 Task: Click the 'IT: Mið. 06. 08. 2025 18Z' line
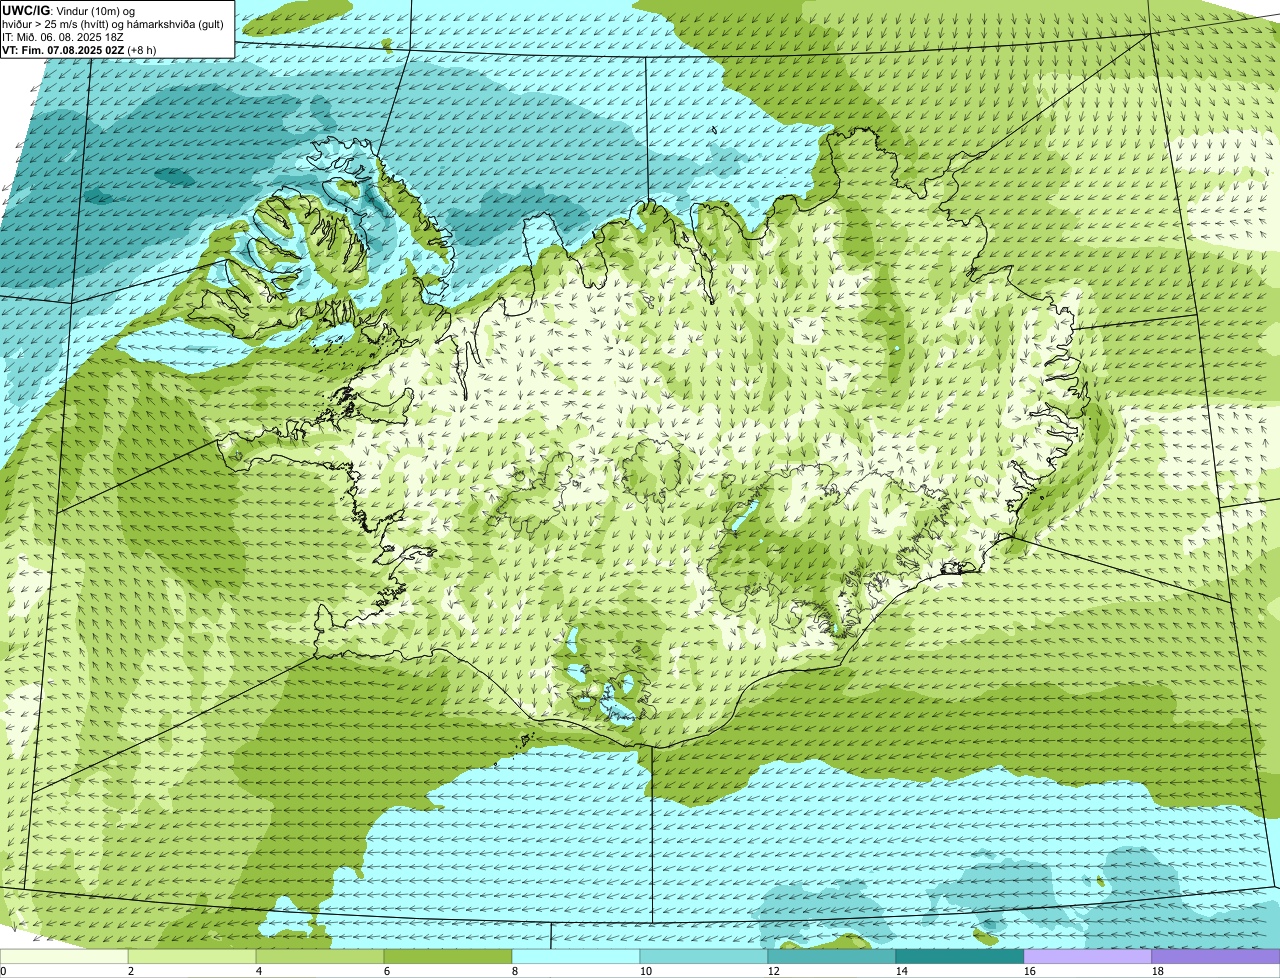pyautogui.click(x=63, y=36)
